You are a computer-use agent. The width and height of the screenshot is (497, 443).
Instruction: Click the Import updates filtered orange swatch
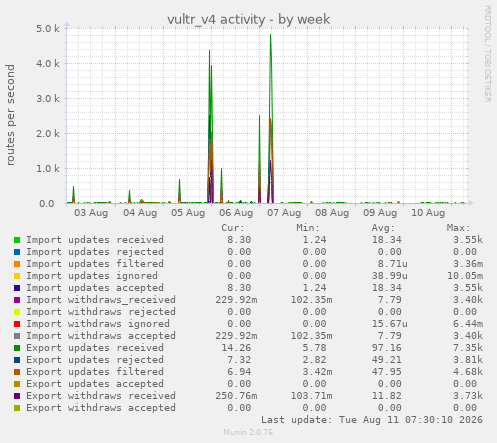[17, 264]
